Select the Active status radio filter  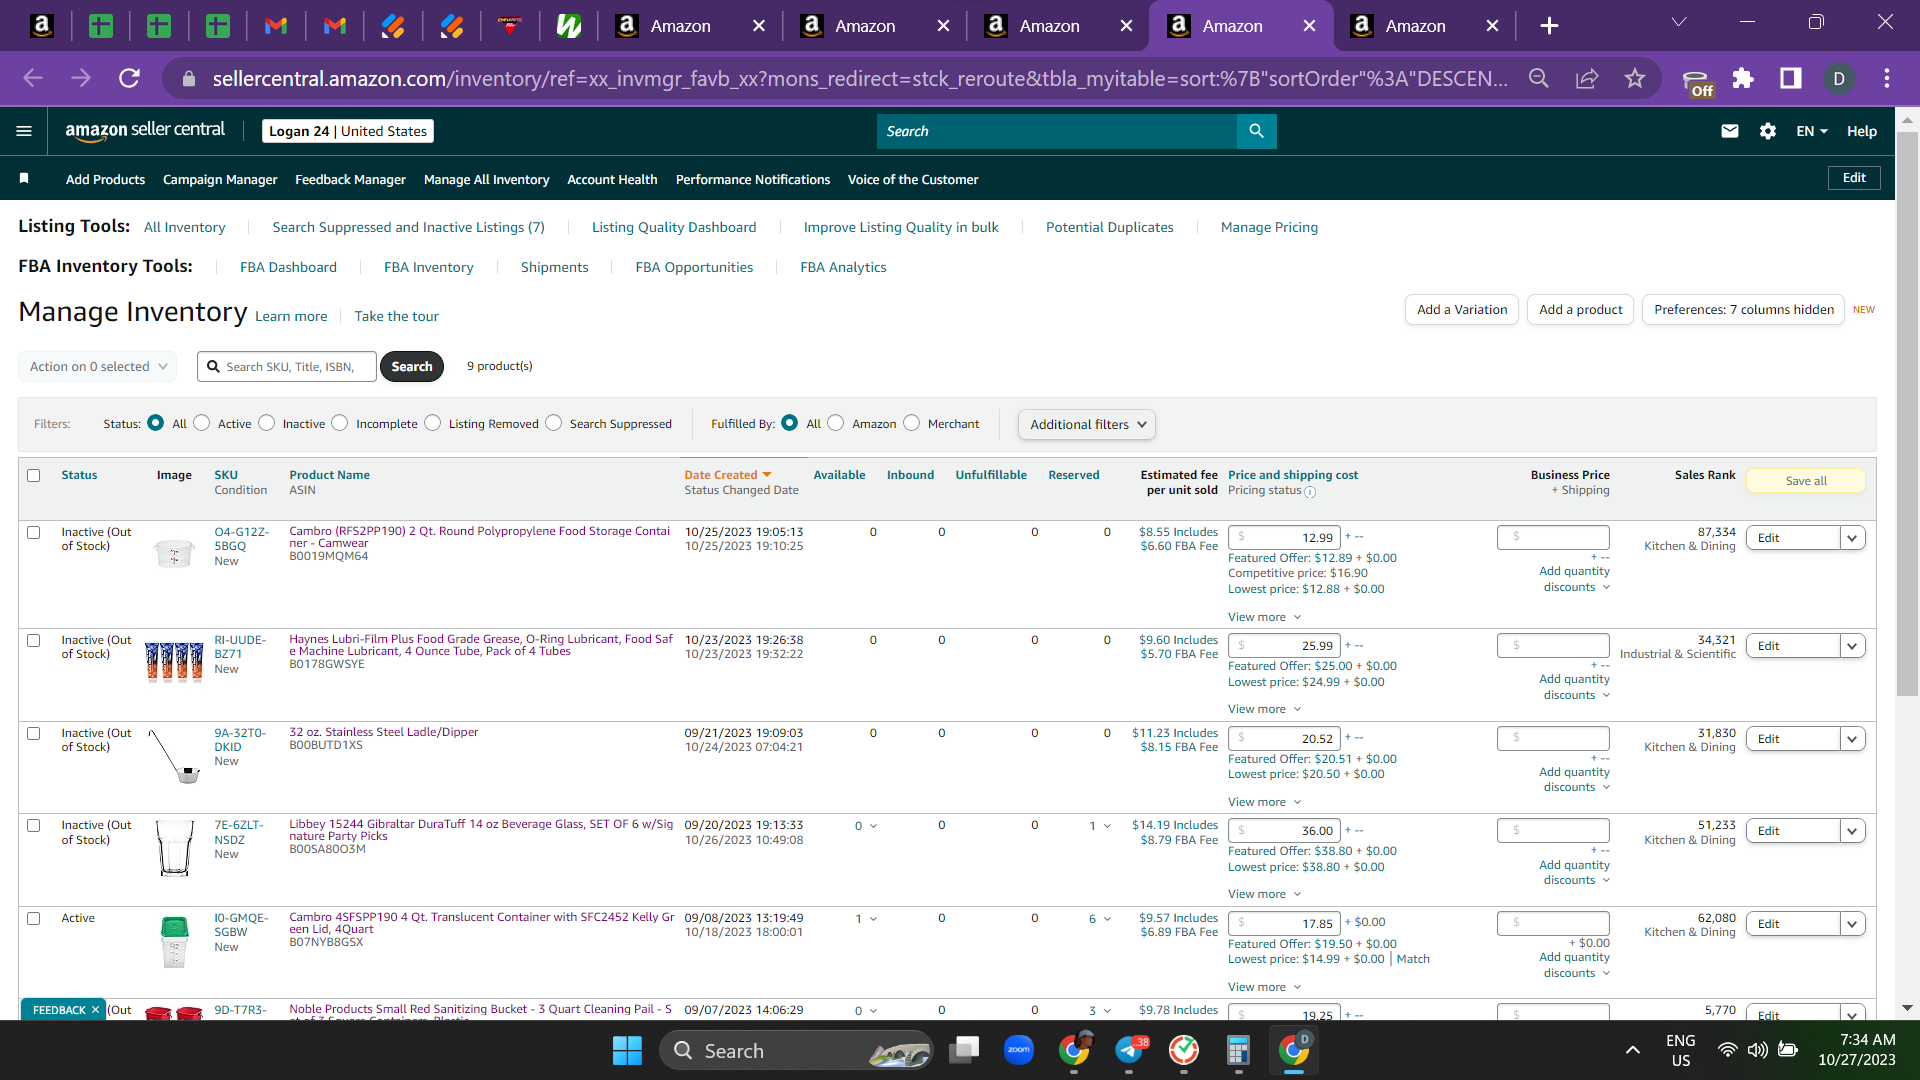202,423
